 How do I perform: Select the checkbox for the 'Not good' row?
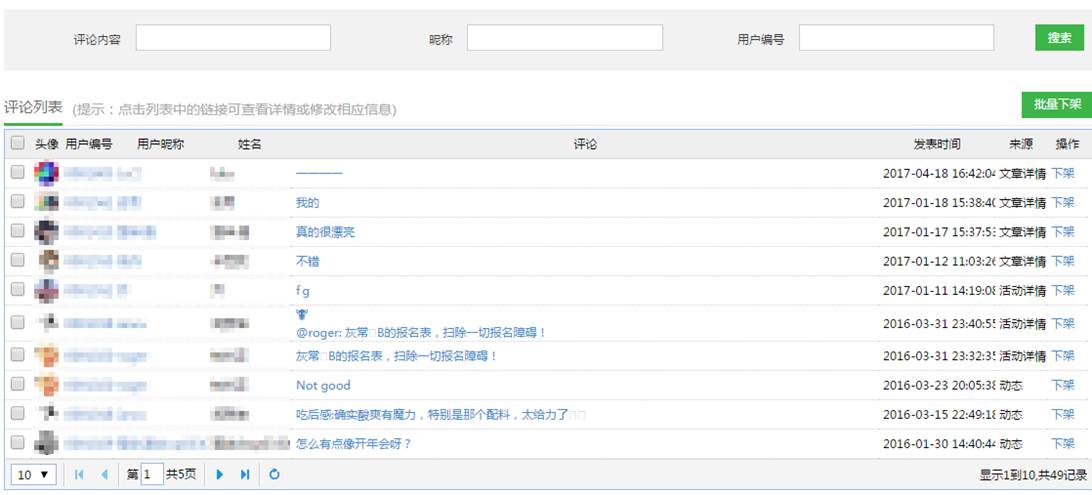coord(17,385)
